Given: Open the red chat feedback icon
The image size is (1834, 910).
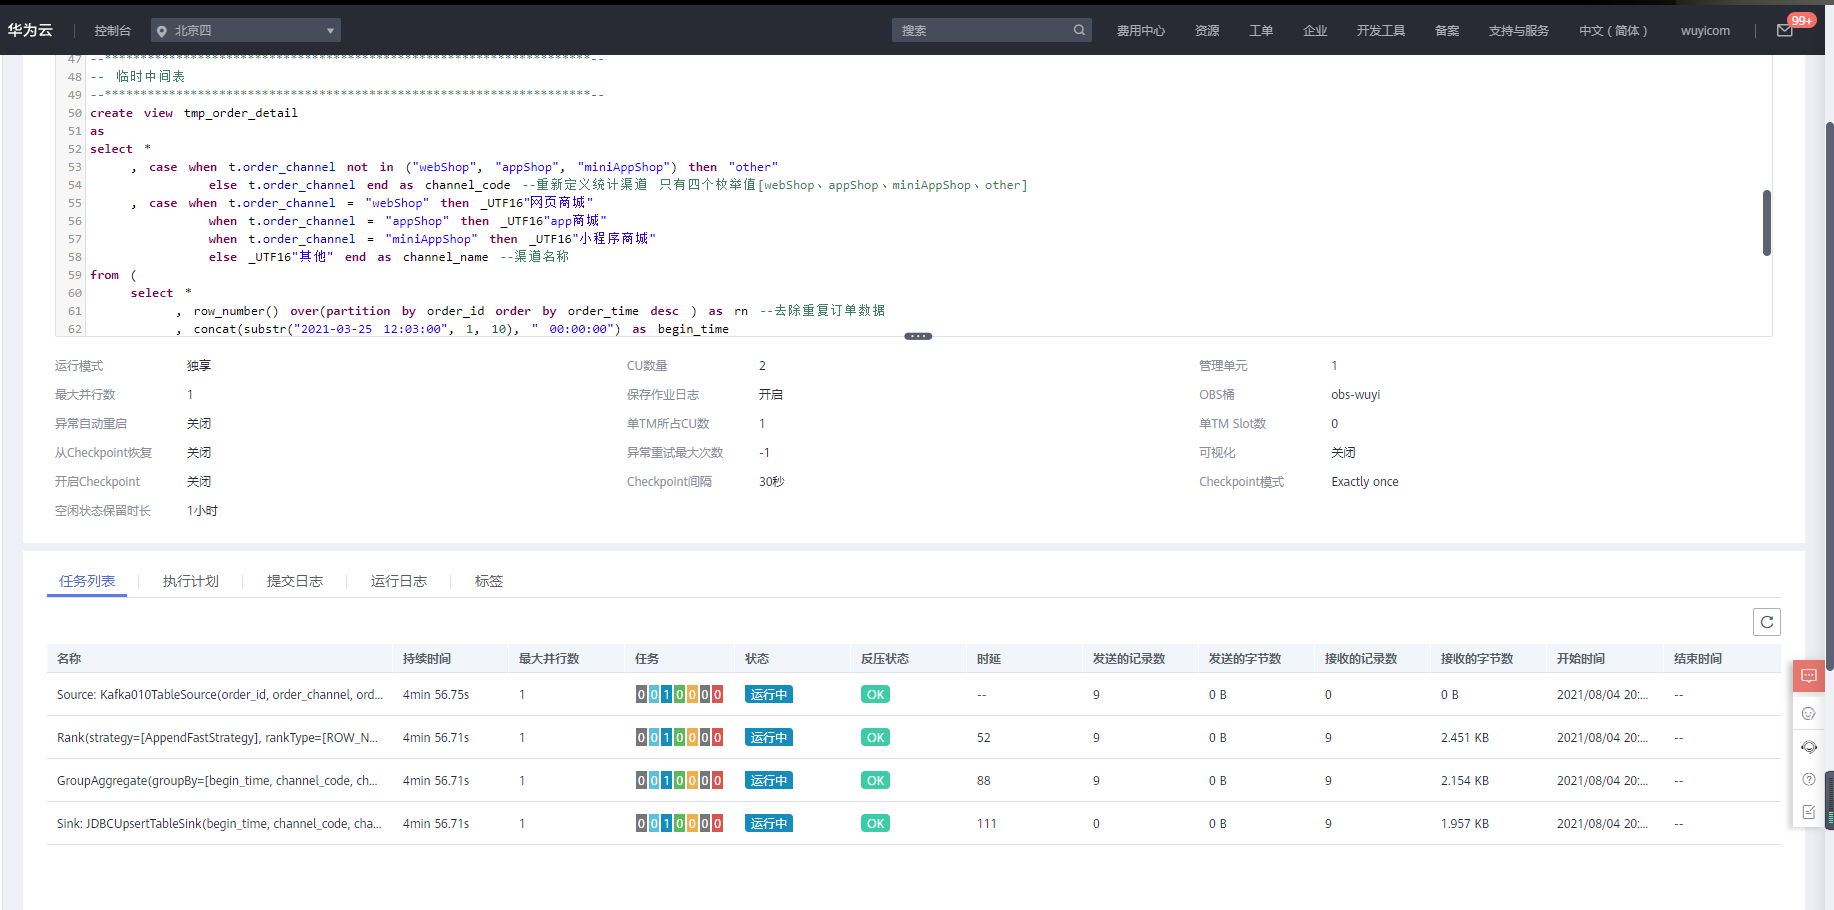Looking at the screenshot, I should [1808, 677].
